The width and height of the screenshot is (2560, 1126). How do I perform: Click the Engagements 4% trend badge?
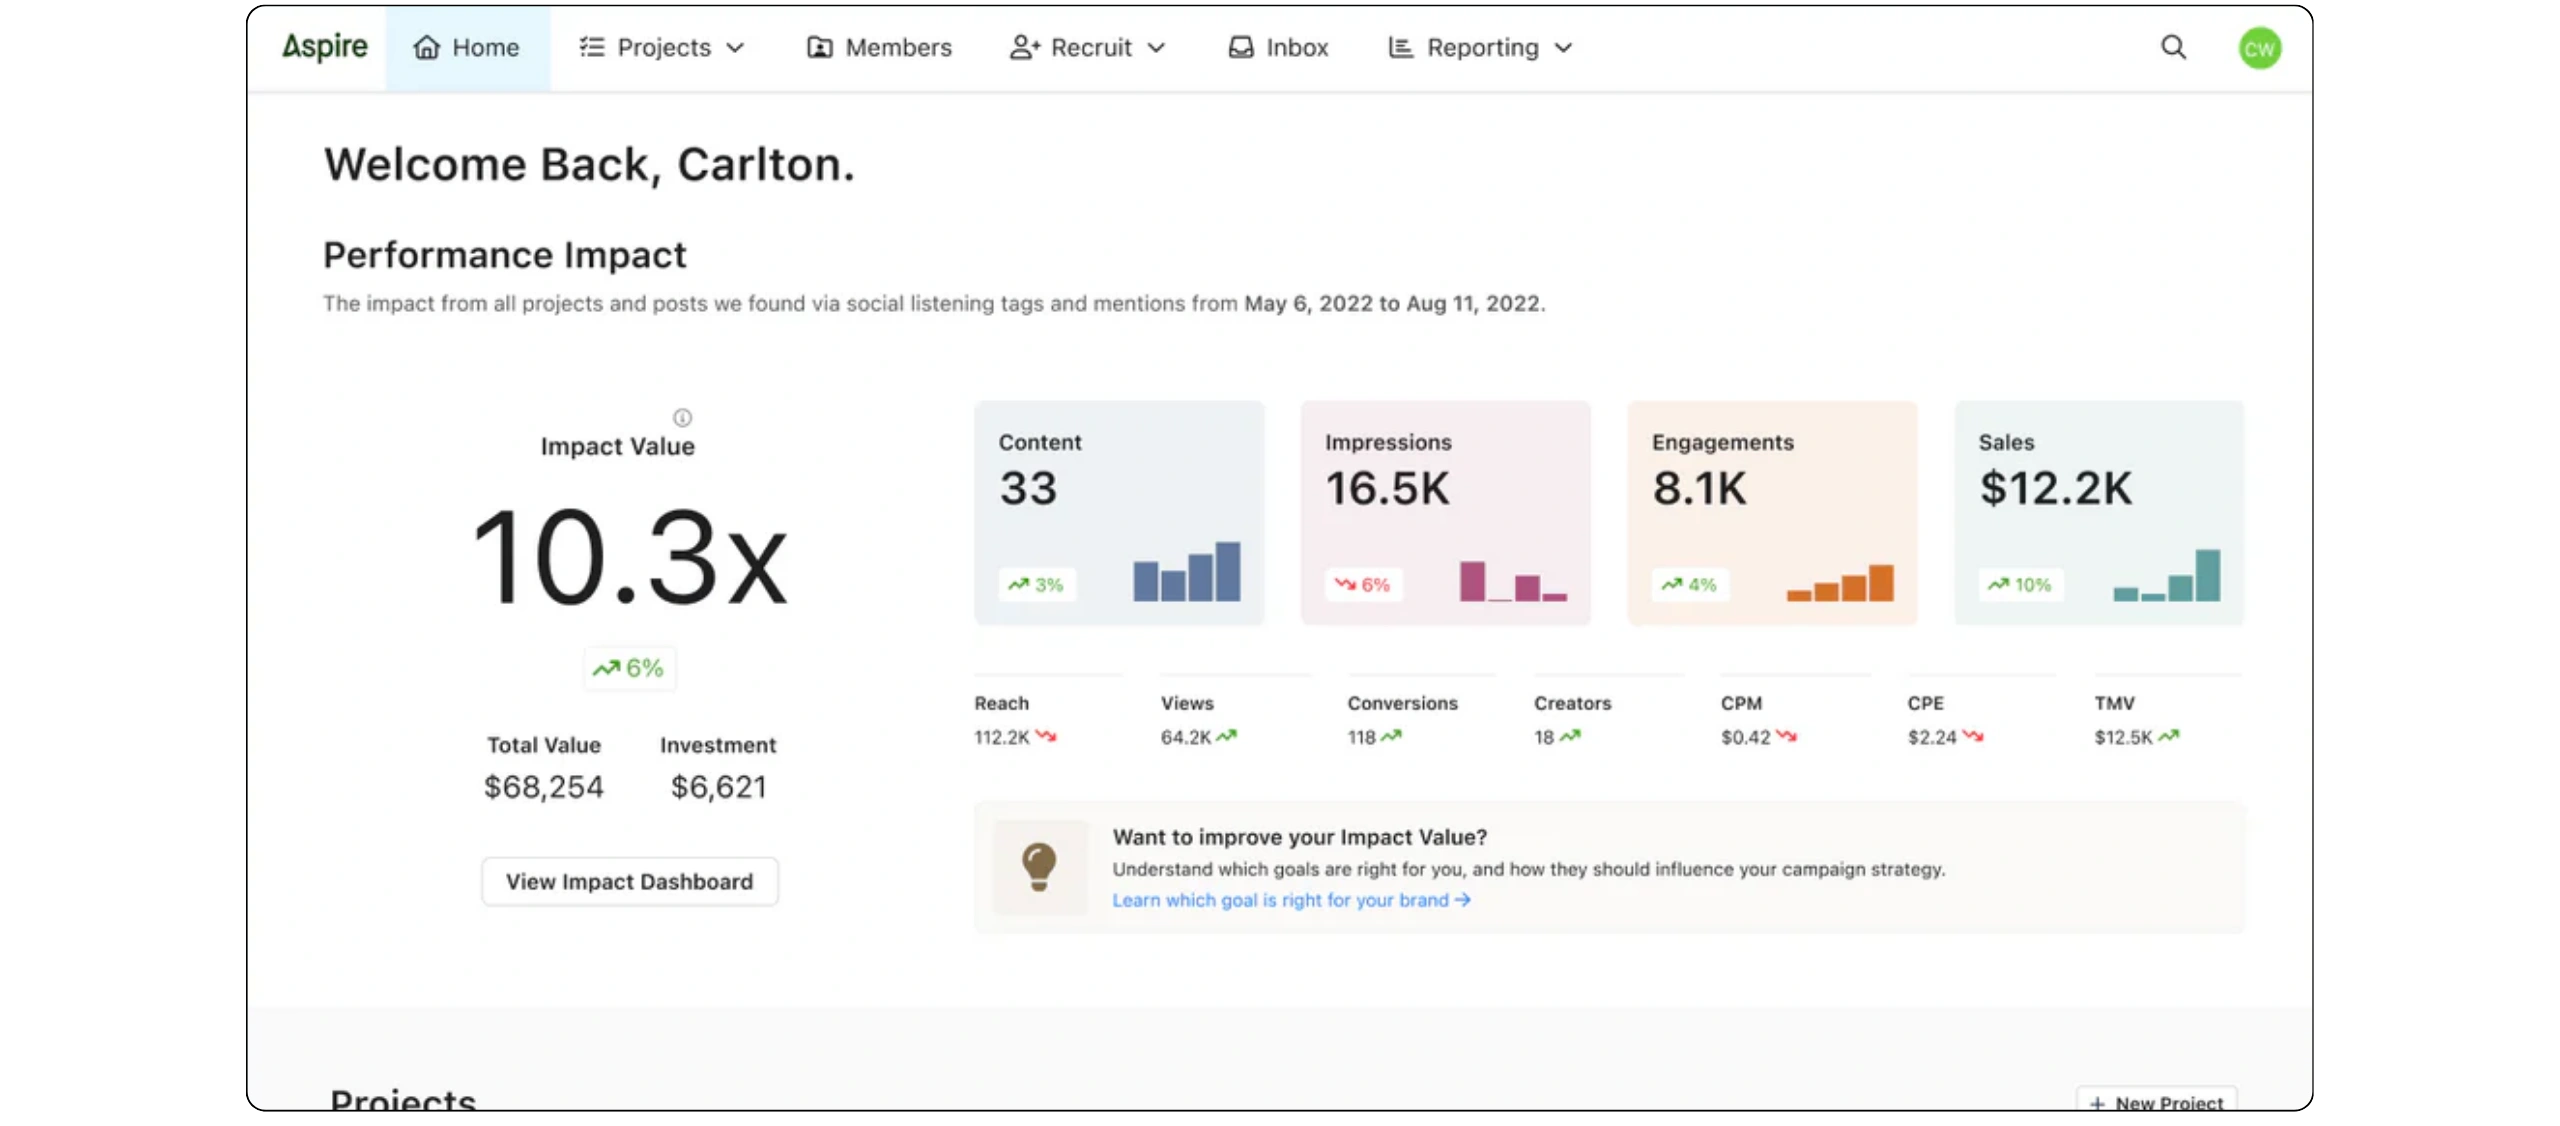click(x=1689, y=585)
